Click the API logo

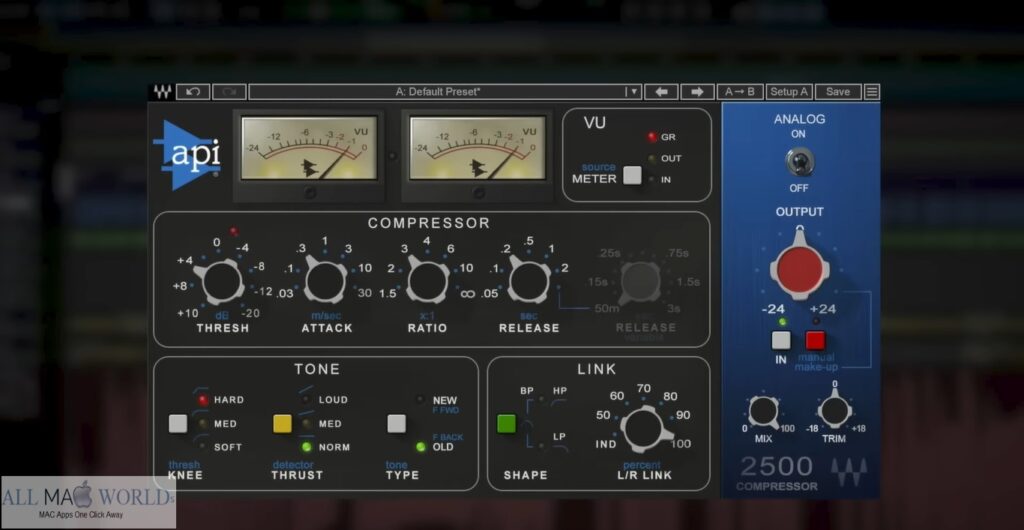[x=190, y=155]
